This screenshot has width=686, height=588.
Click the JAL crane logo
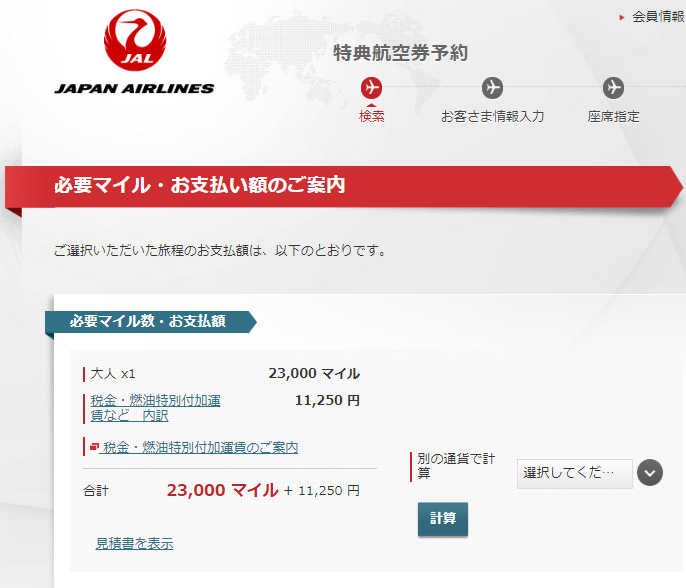(135, 40)
